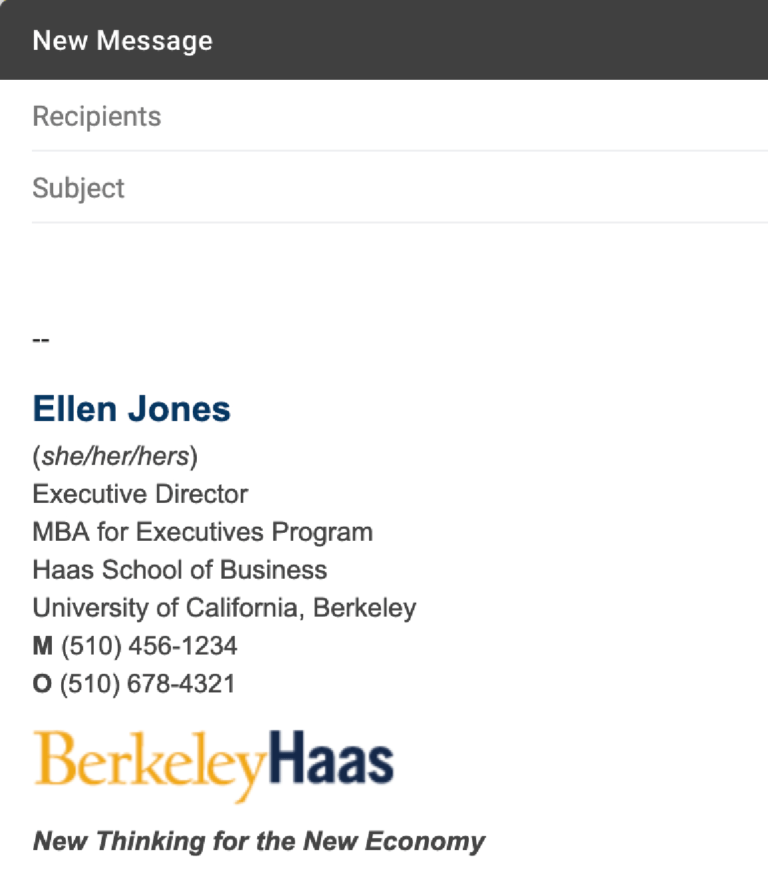768x882 pixels.
Task: Click the signature separator dashes
Action: (x=40, y=340)
